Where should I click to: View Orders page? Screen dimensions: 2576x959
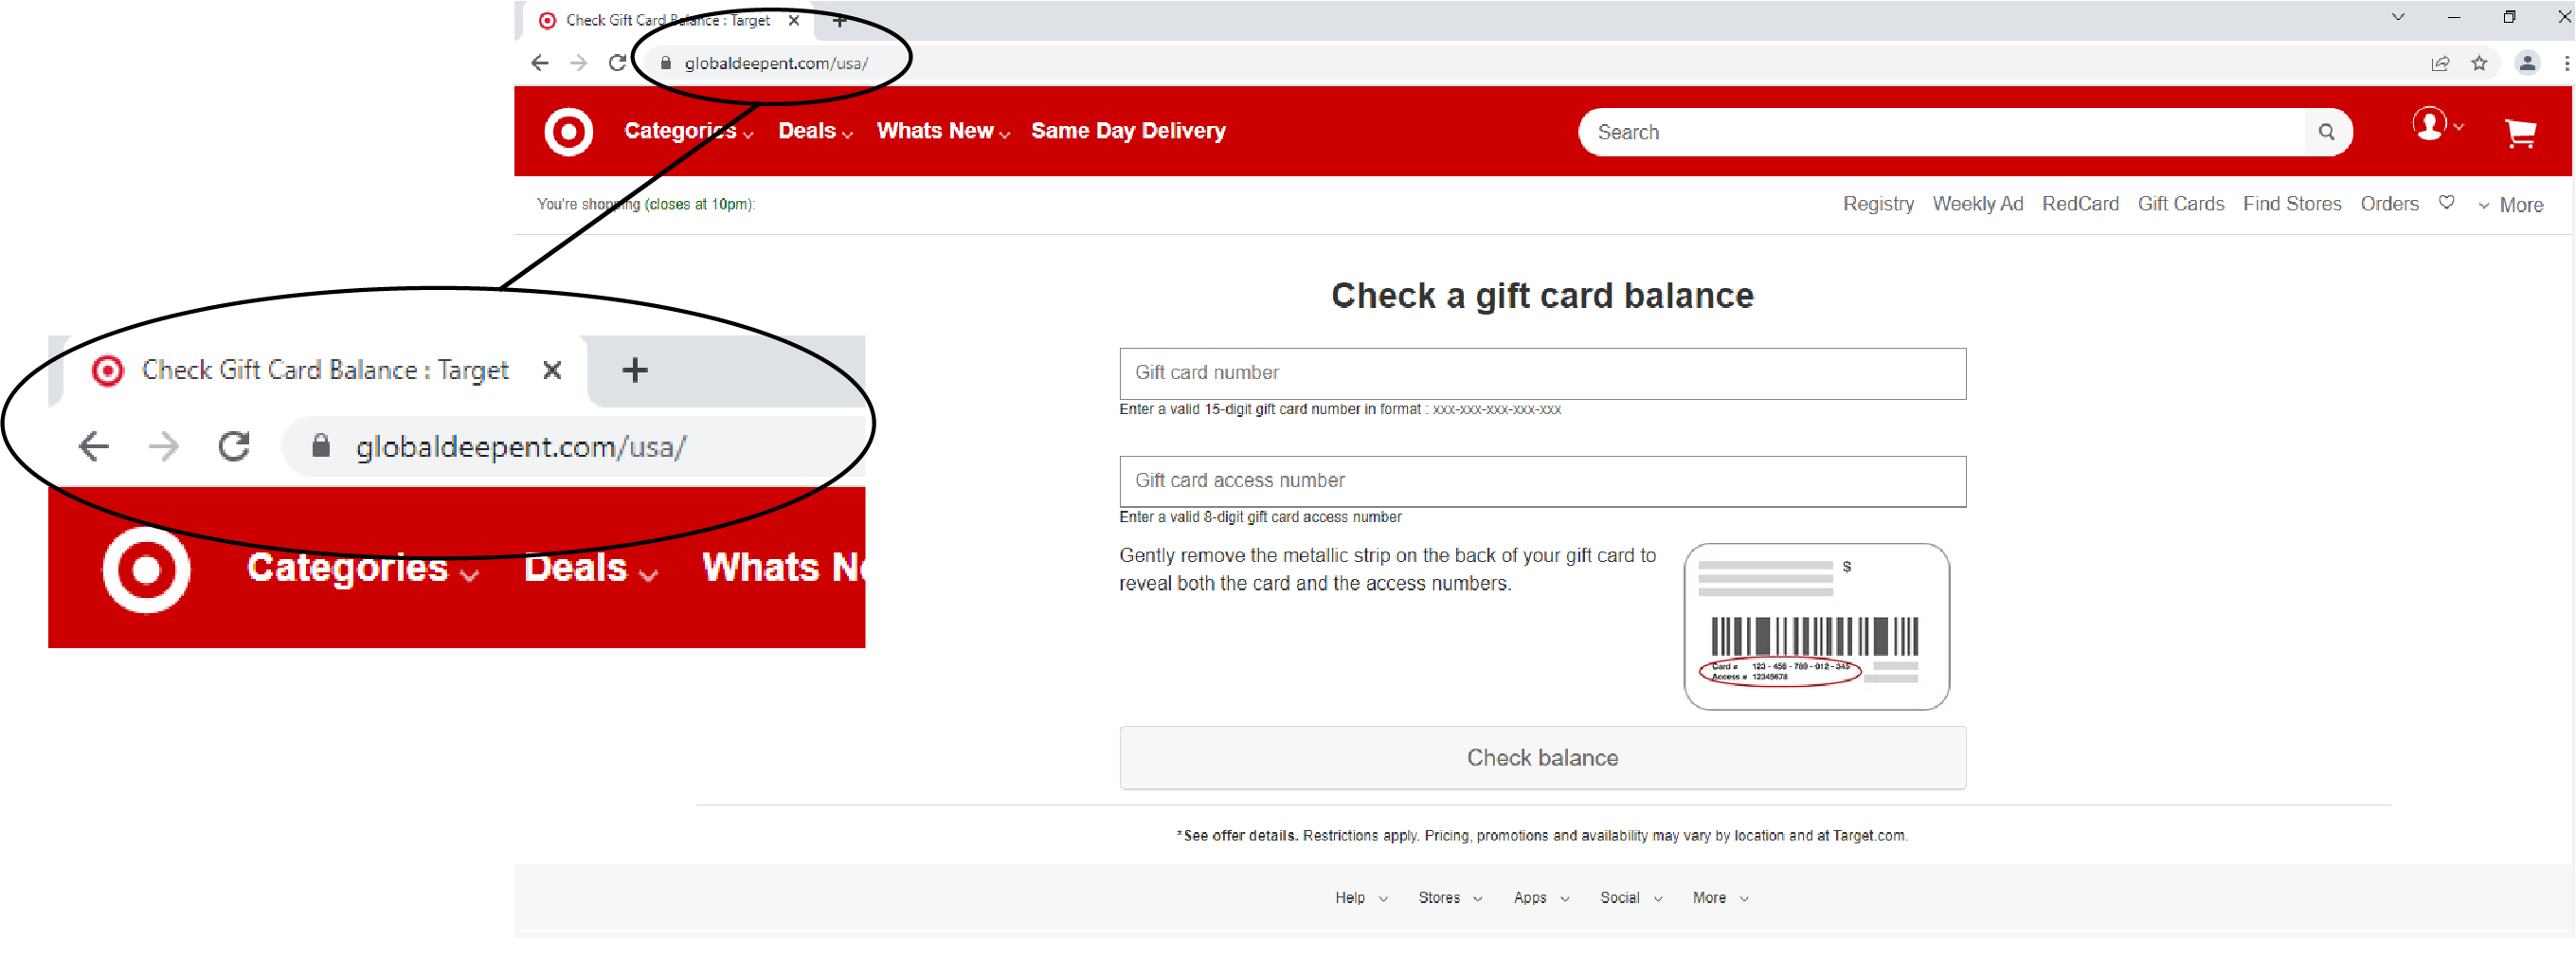point(2388,204)
